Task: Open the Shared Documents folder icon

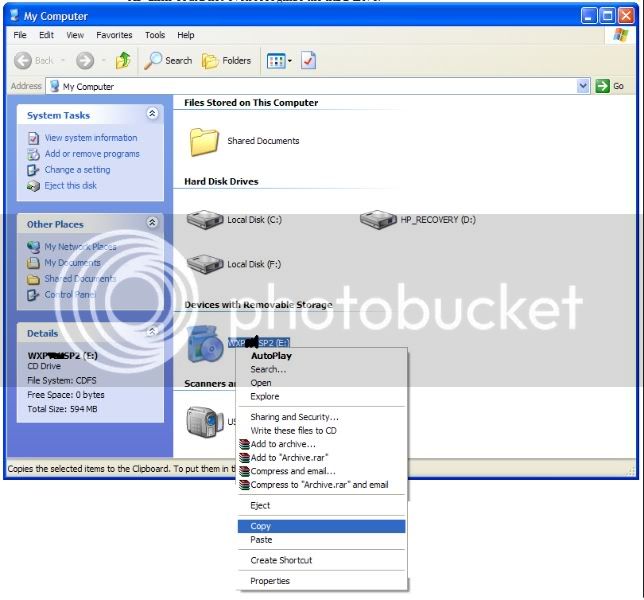Action: point(205,142)
